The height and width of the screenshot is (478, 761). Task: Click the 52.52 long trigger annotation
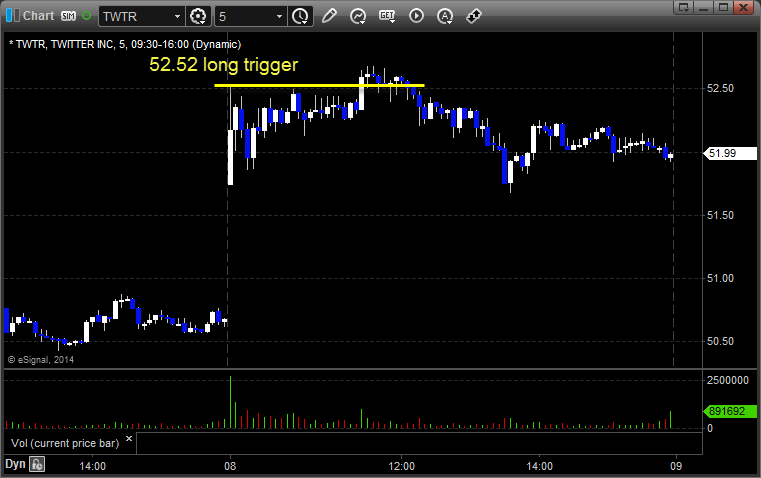(x=224, y=65)
